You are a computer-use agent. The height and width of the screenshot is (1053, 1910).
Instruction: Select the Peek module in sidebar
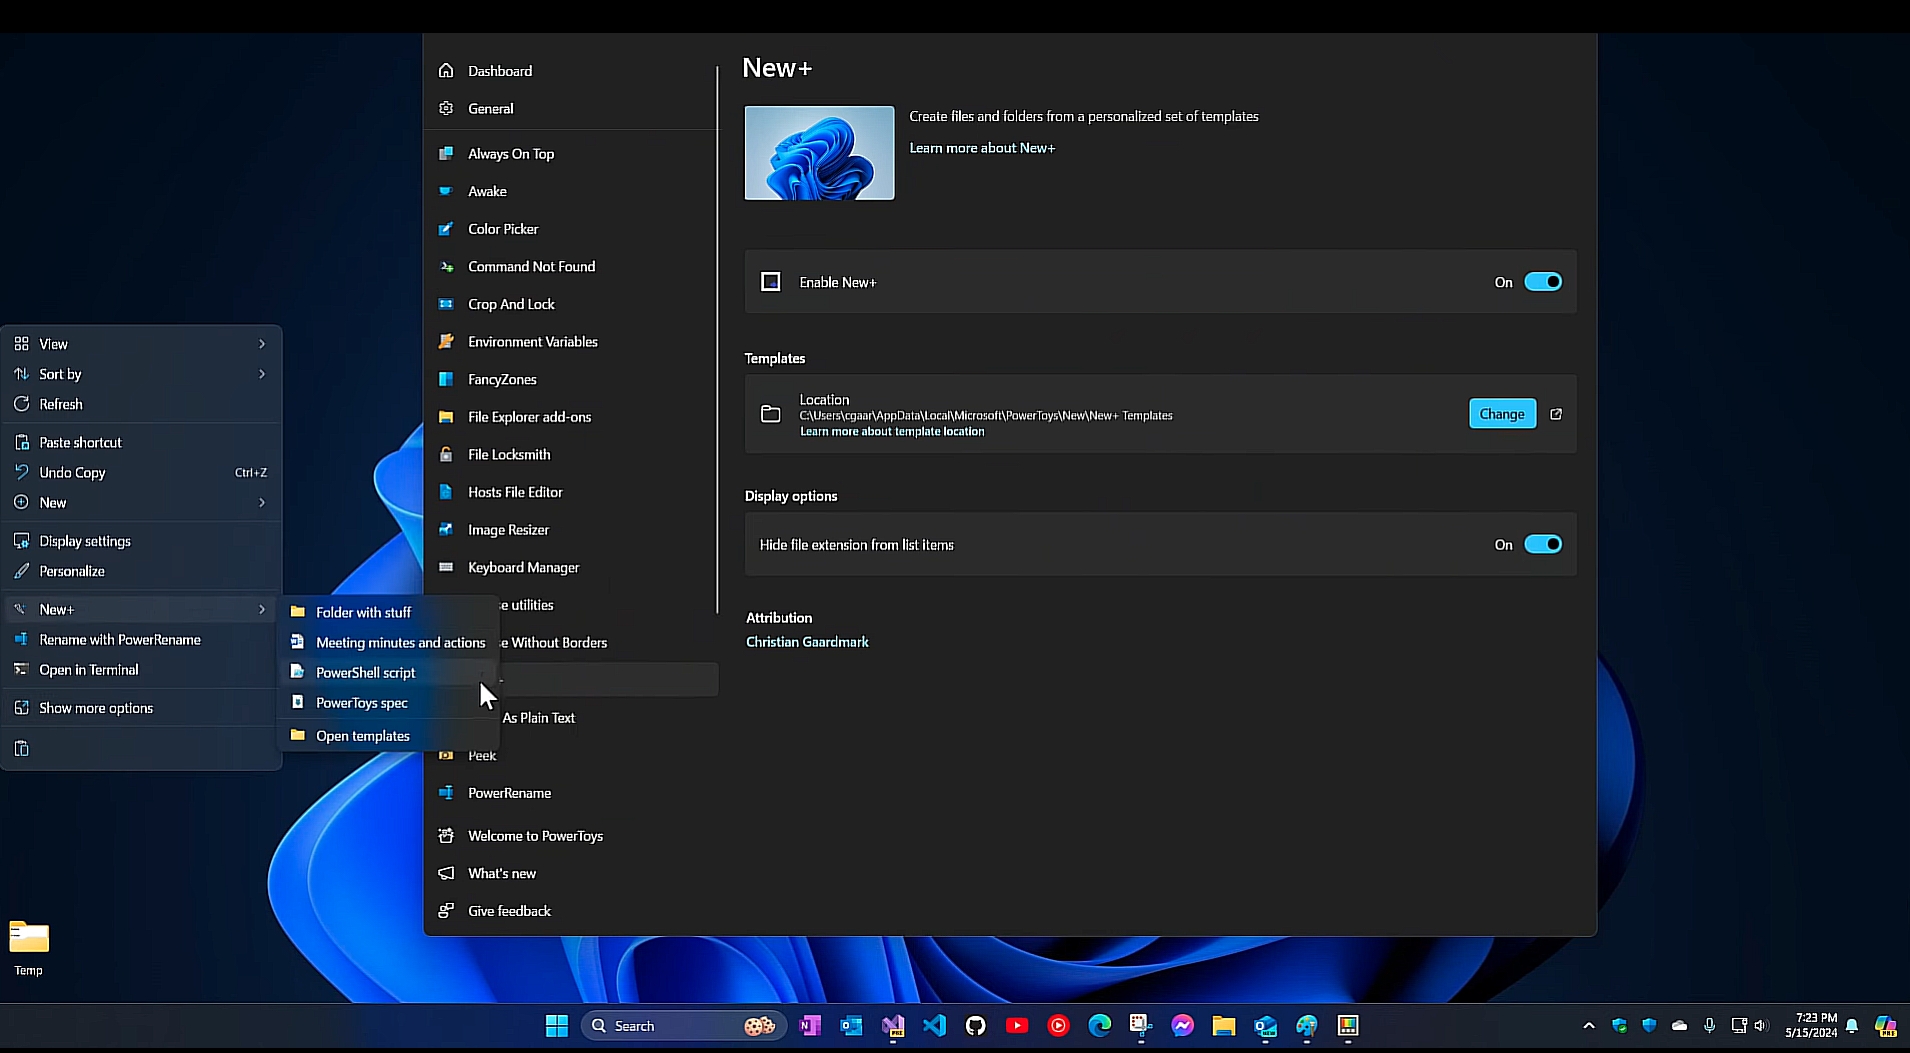coord(481,755)
